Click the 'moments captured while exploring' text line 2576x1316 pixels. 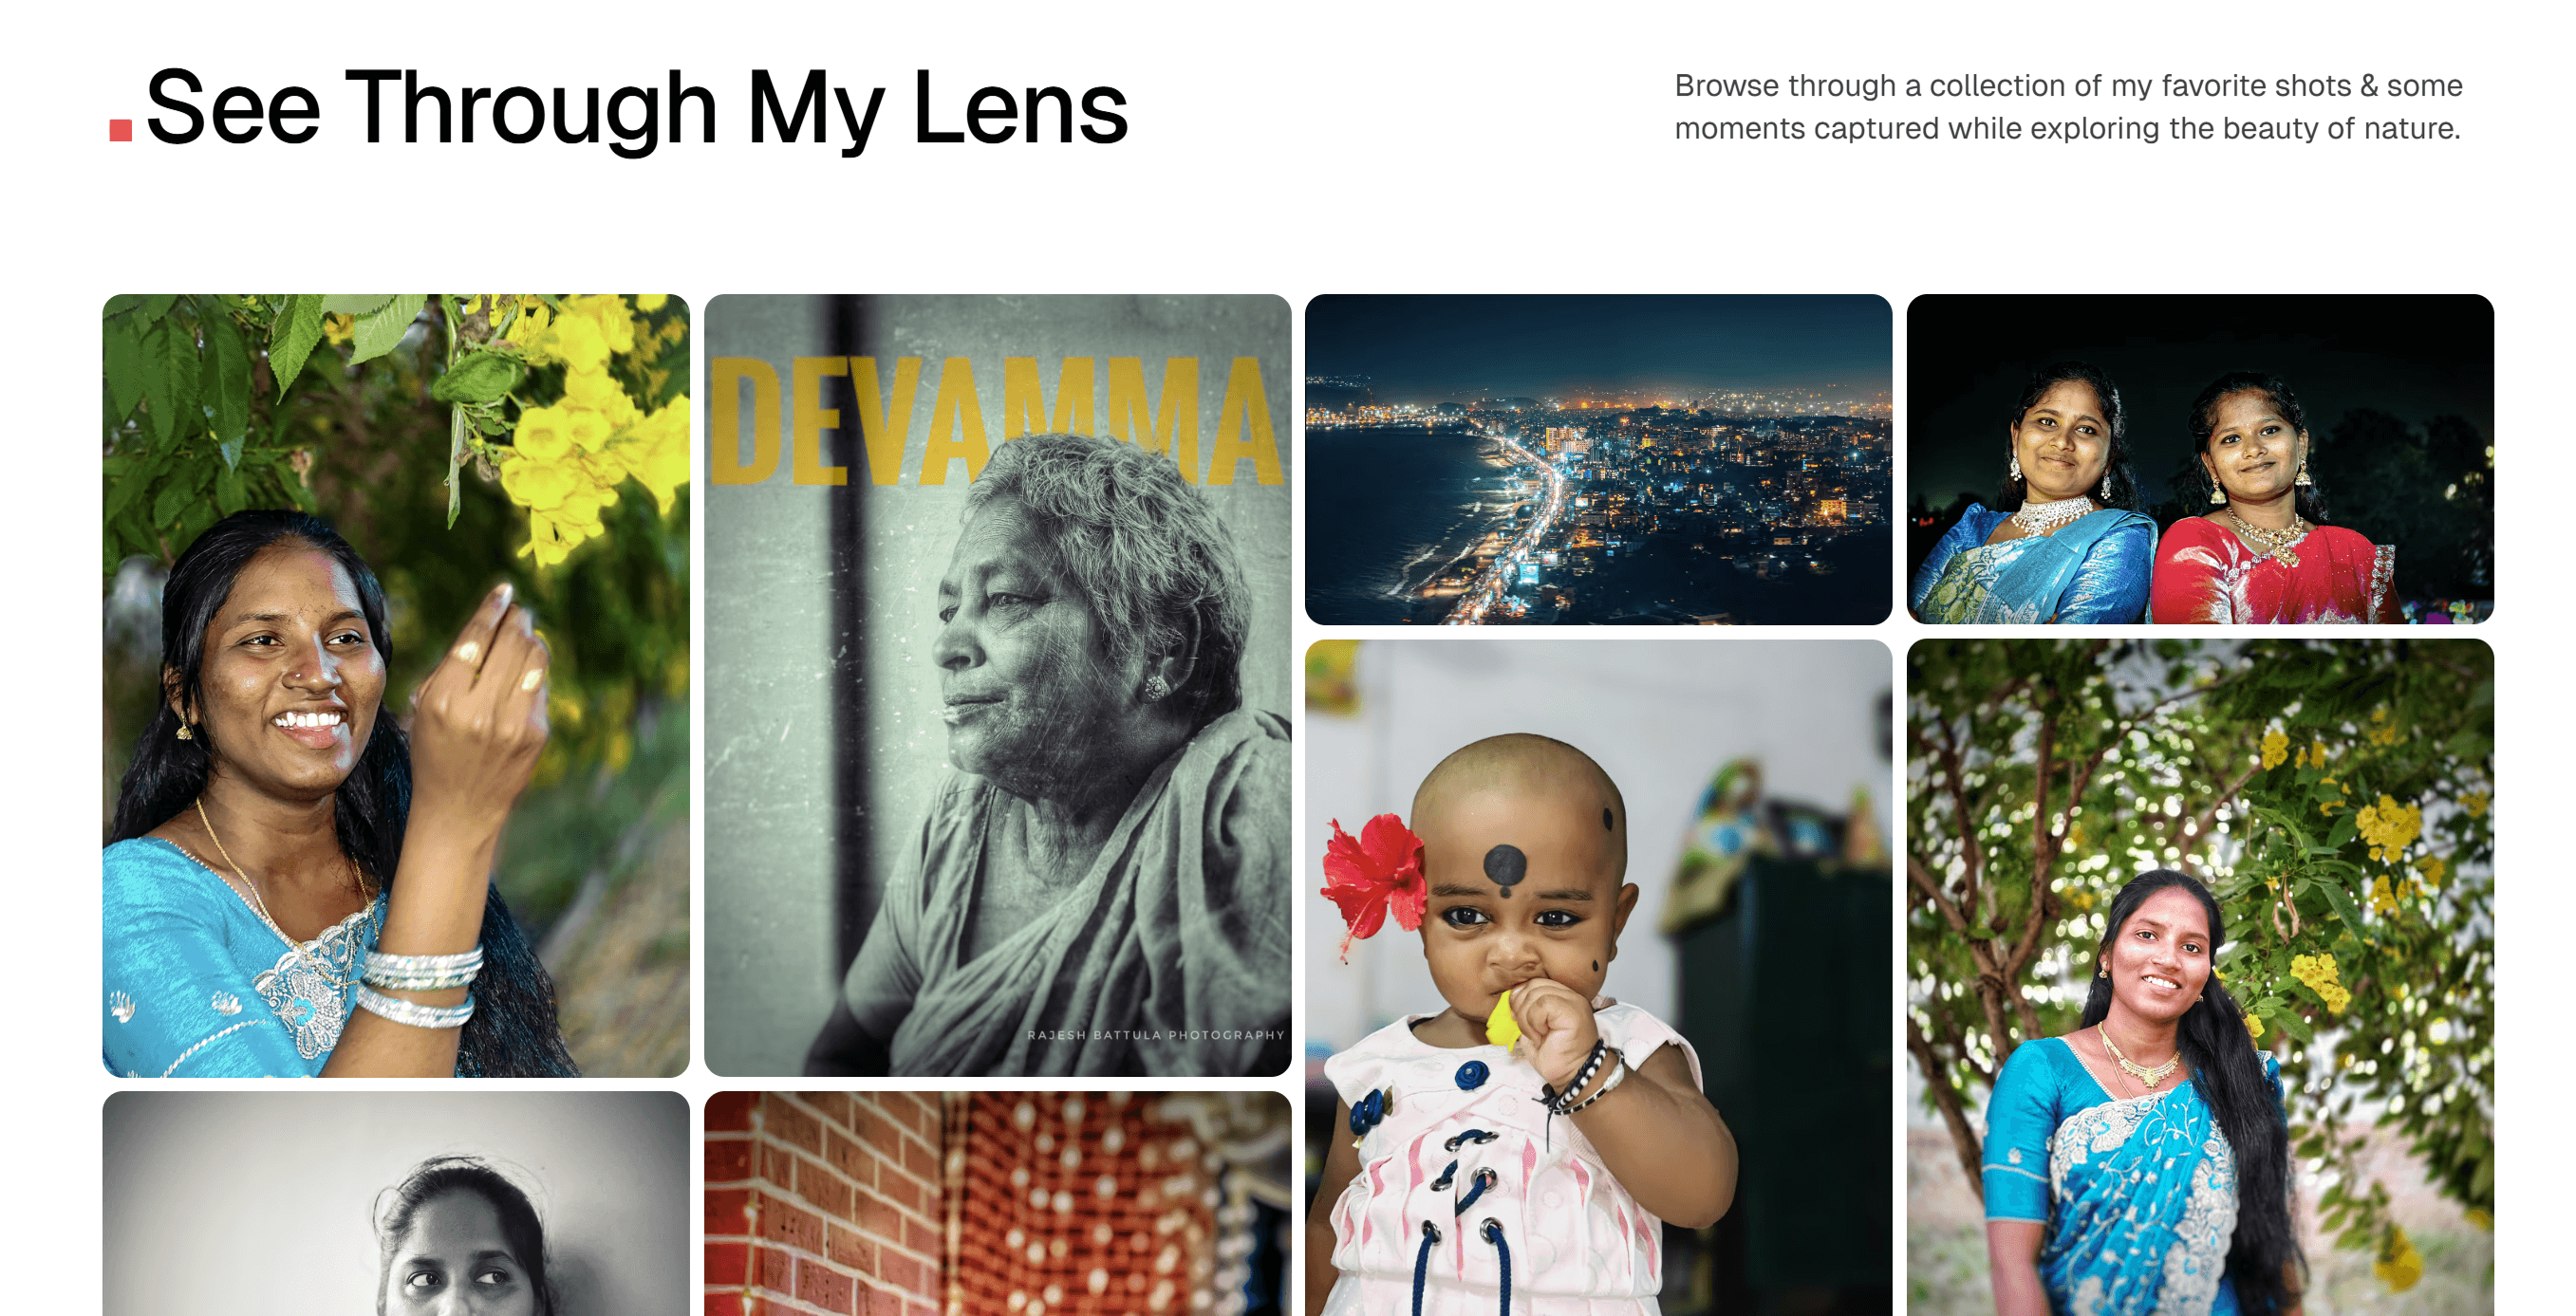(x=2067, y=129)
